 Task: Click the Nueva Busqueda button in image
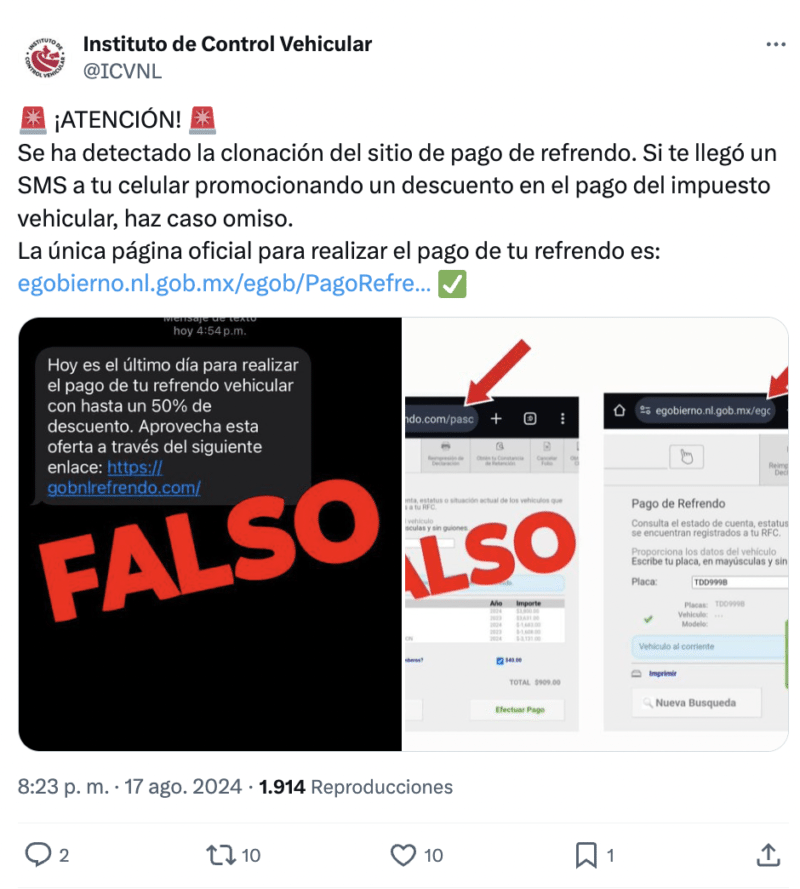pos(696,703)
